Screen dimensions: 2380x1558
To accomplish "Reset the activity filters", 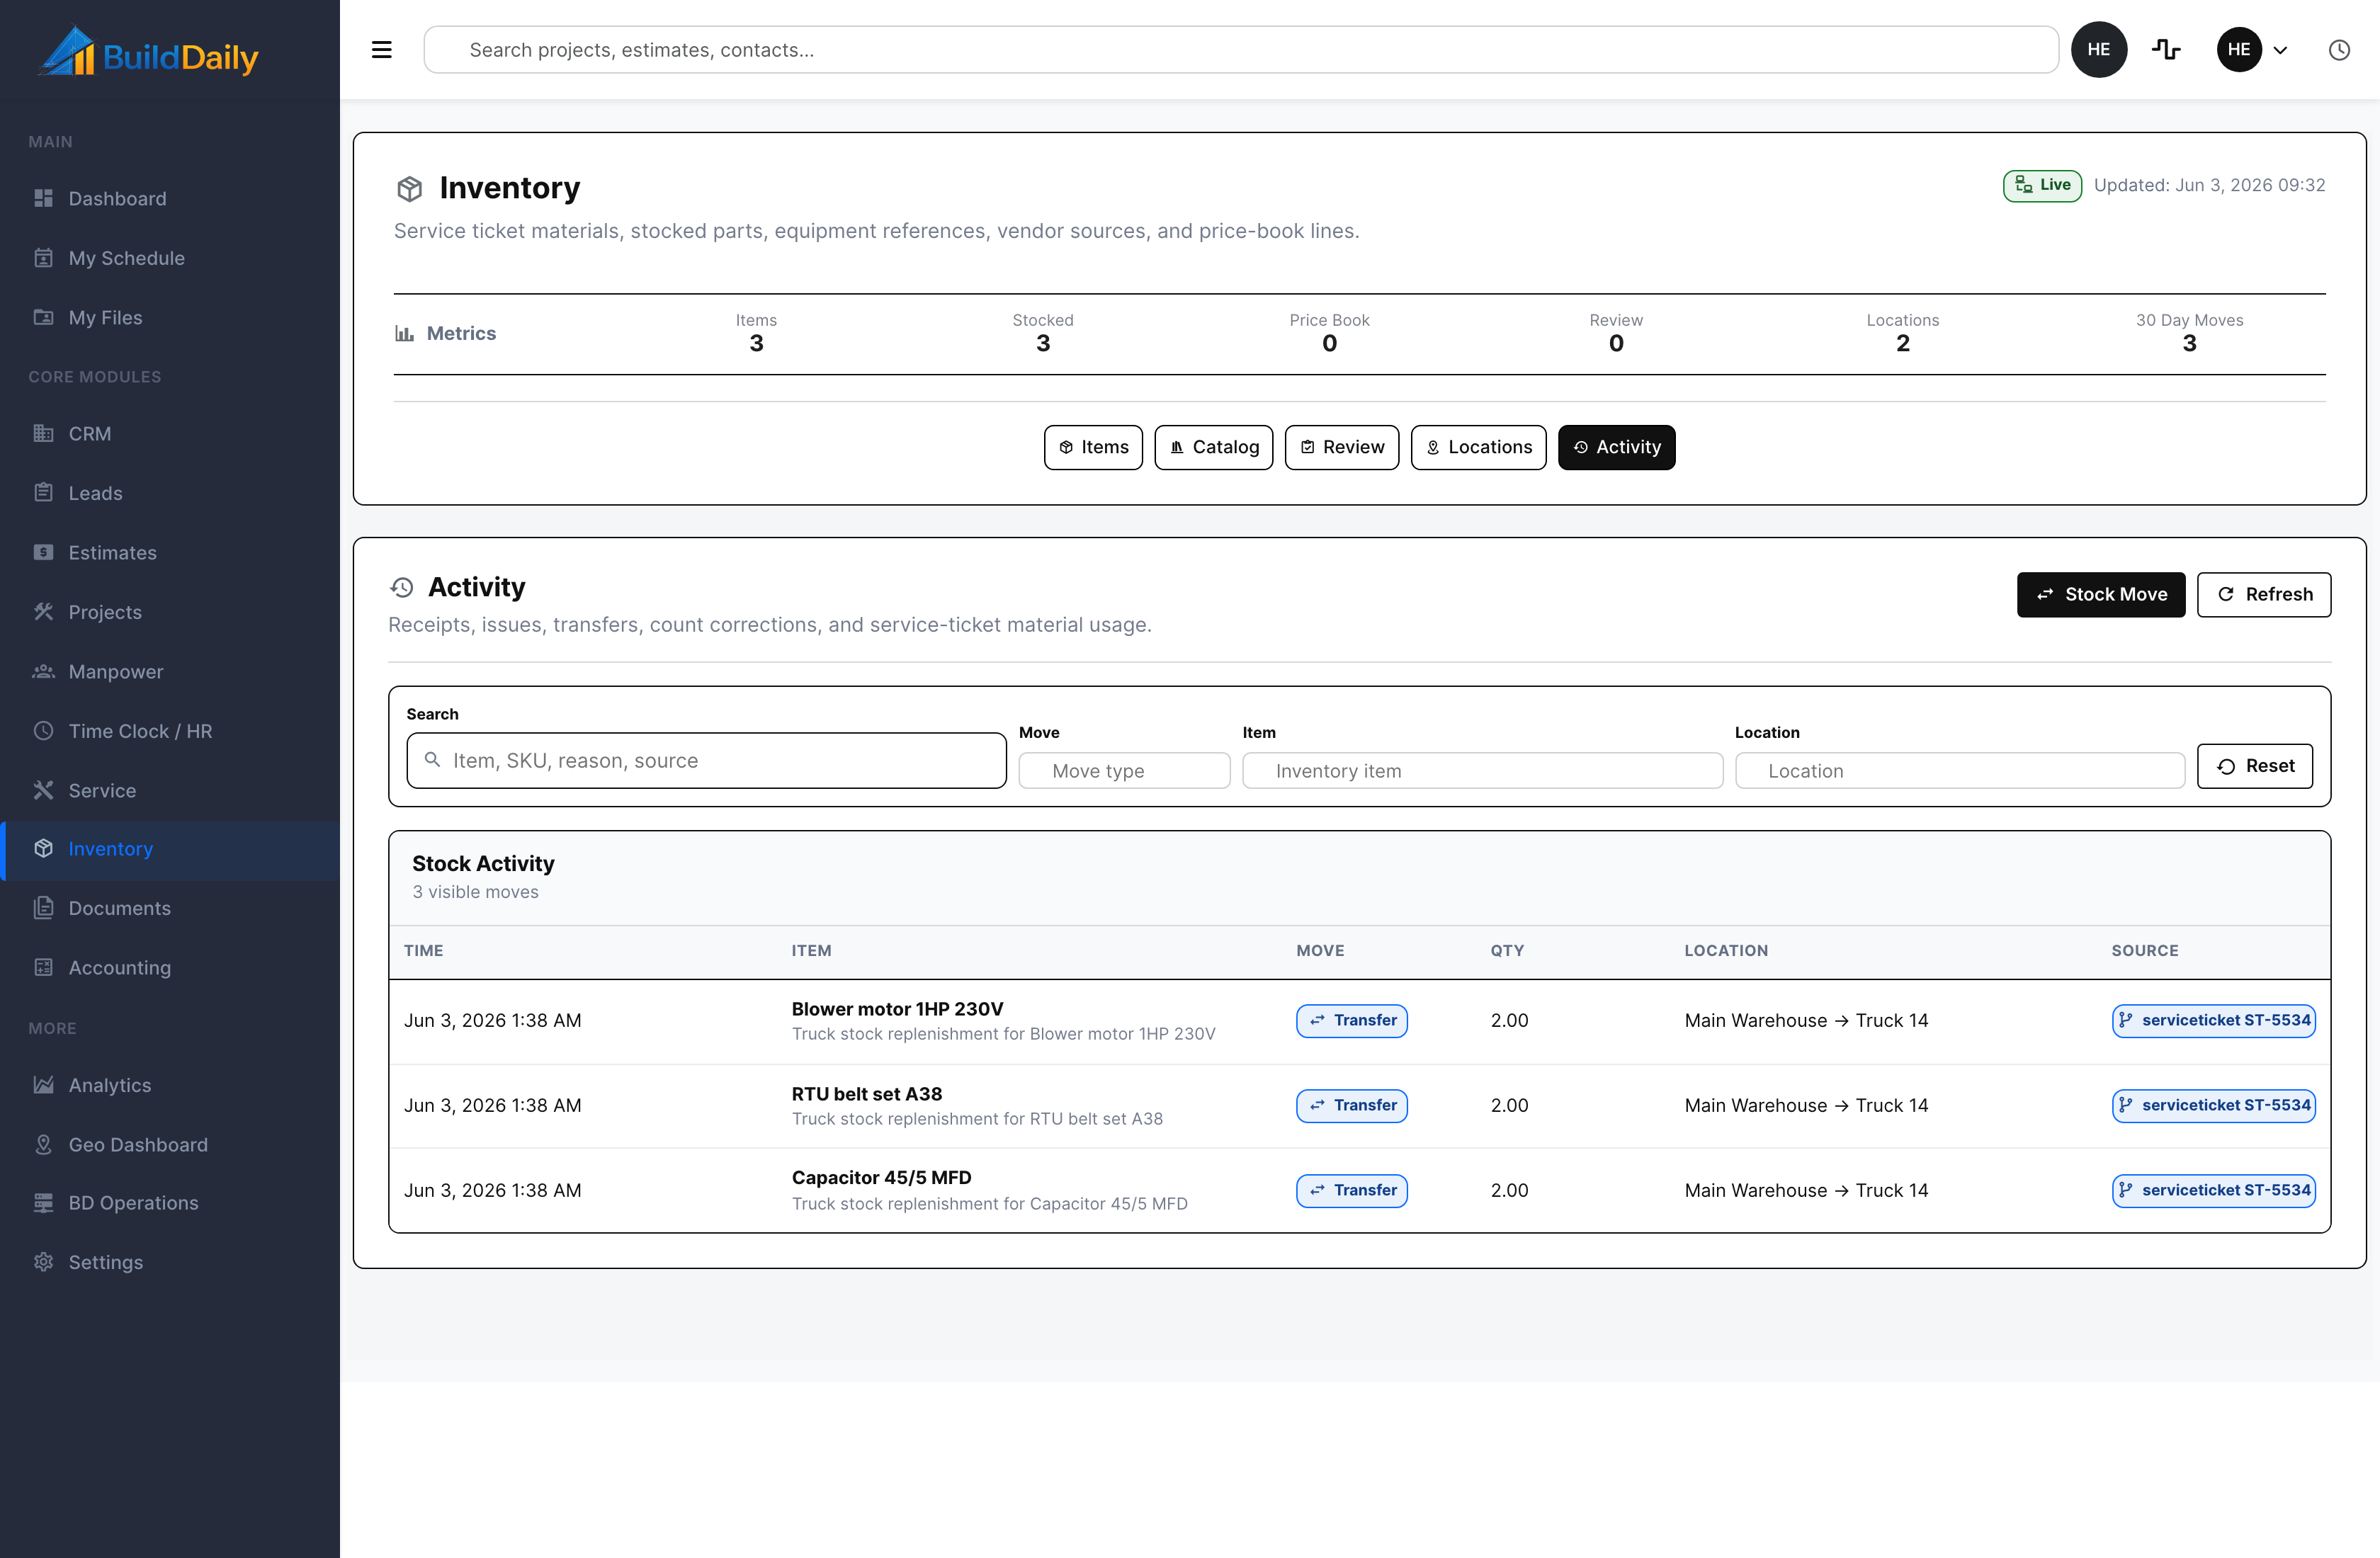I will (x=2254, y=766).
